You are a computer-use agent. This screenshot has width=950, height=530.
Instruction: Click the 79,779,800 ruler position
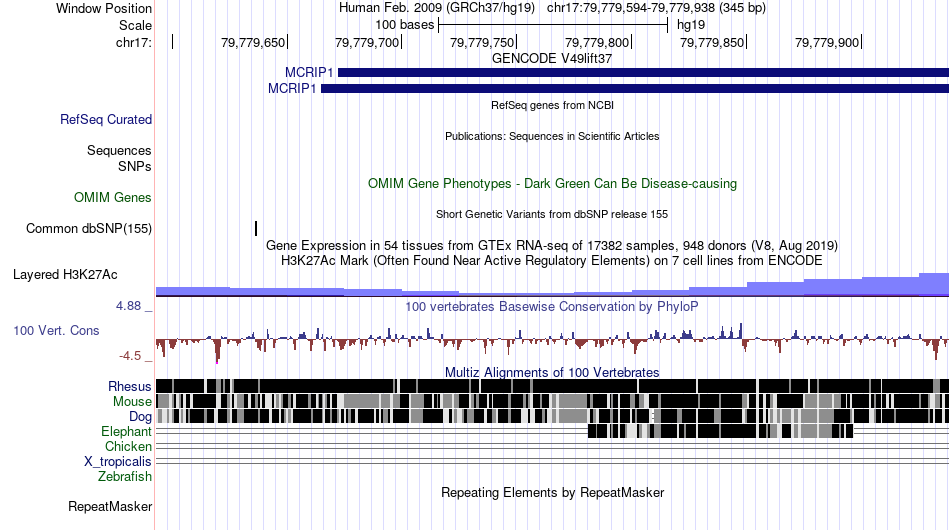[x=597, y=42]
